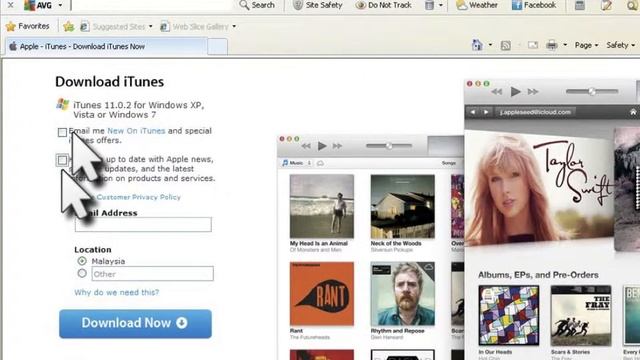This screenshot has height=360, width=640.
Task: Open the AVG logo dropdown menu
Action: (60, 5)
